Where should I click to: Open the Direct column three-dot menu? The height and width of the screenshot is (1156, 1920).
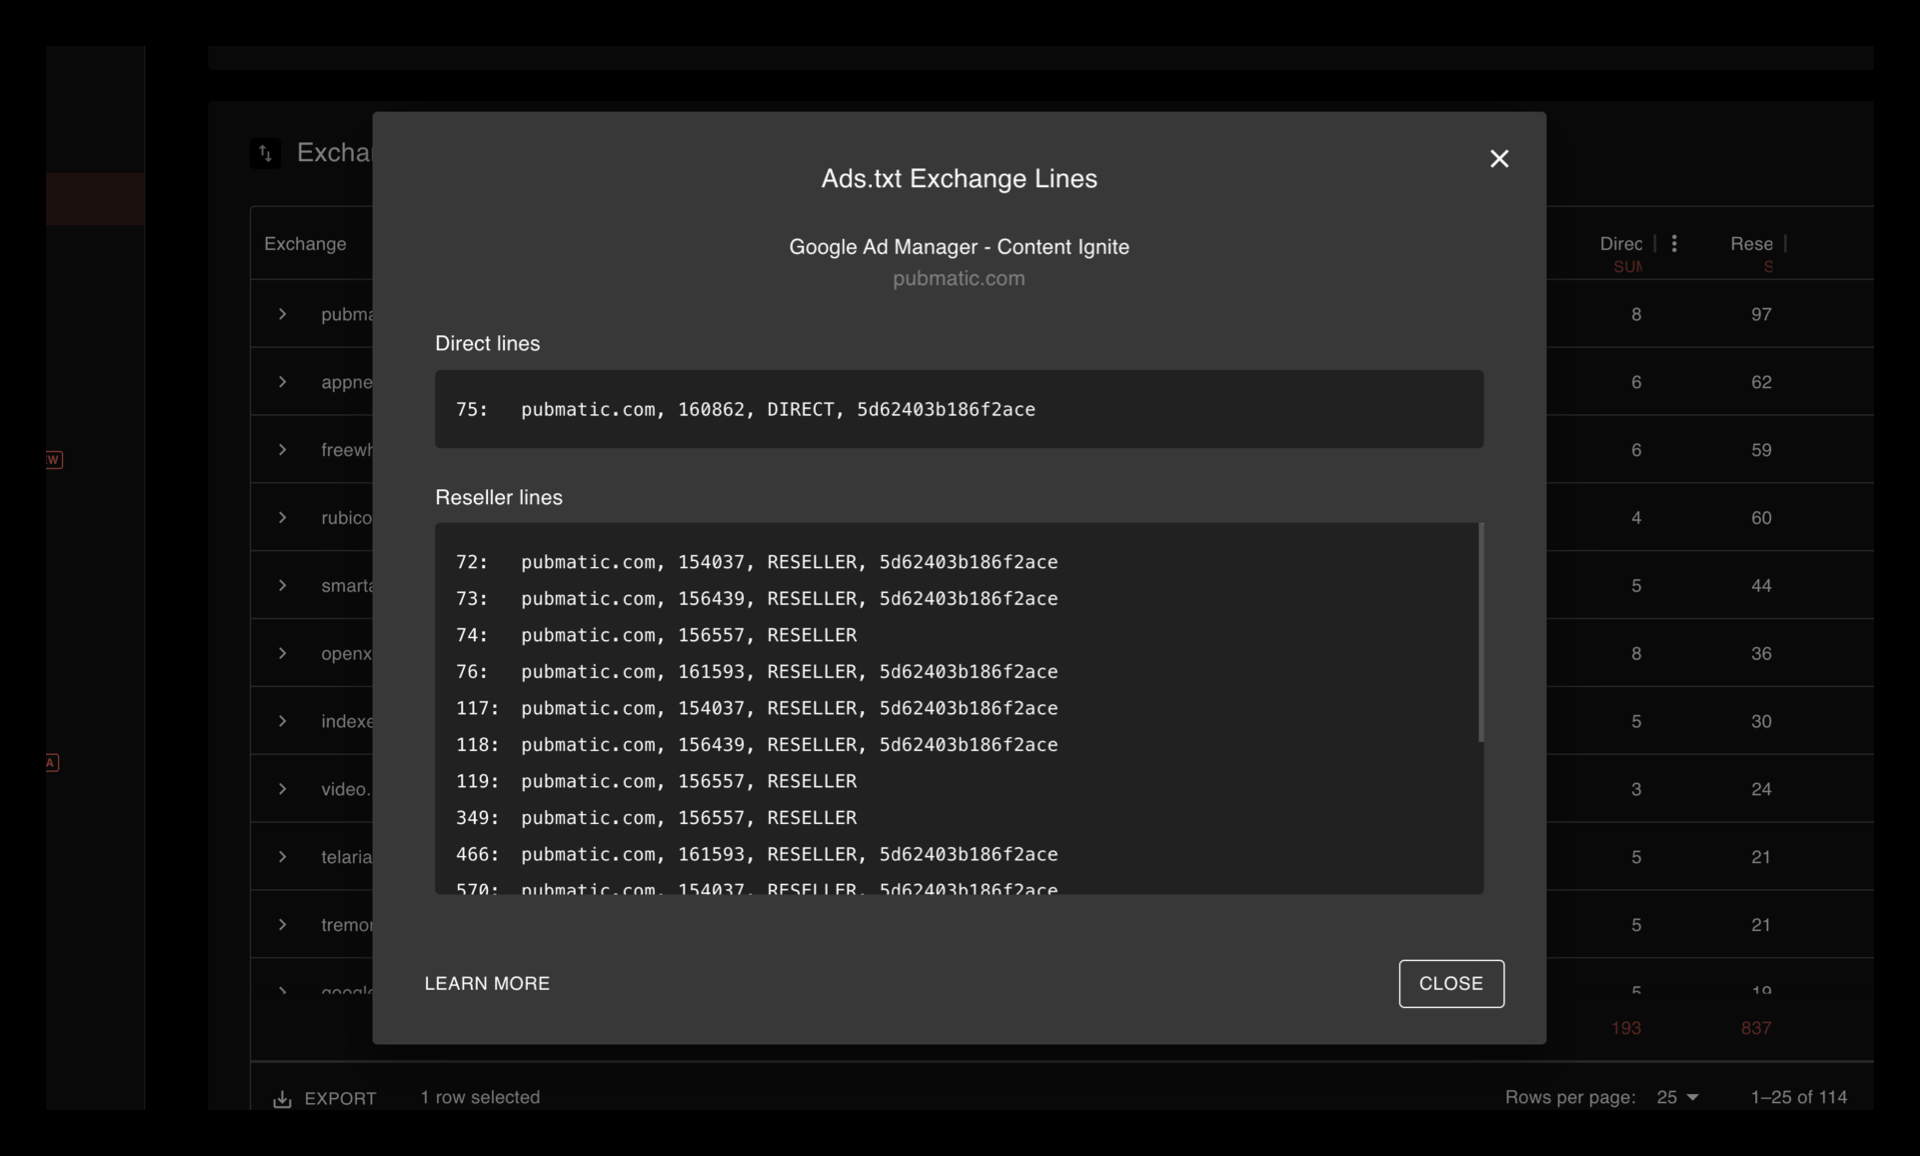[1673, 243]
